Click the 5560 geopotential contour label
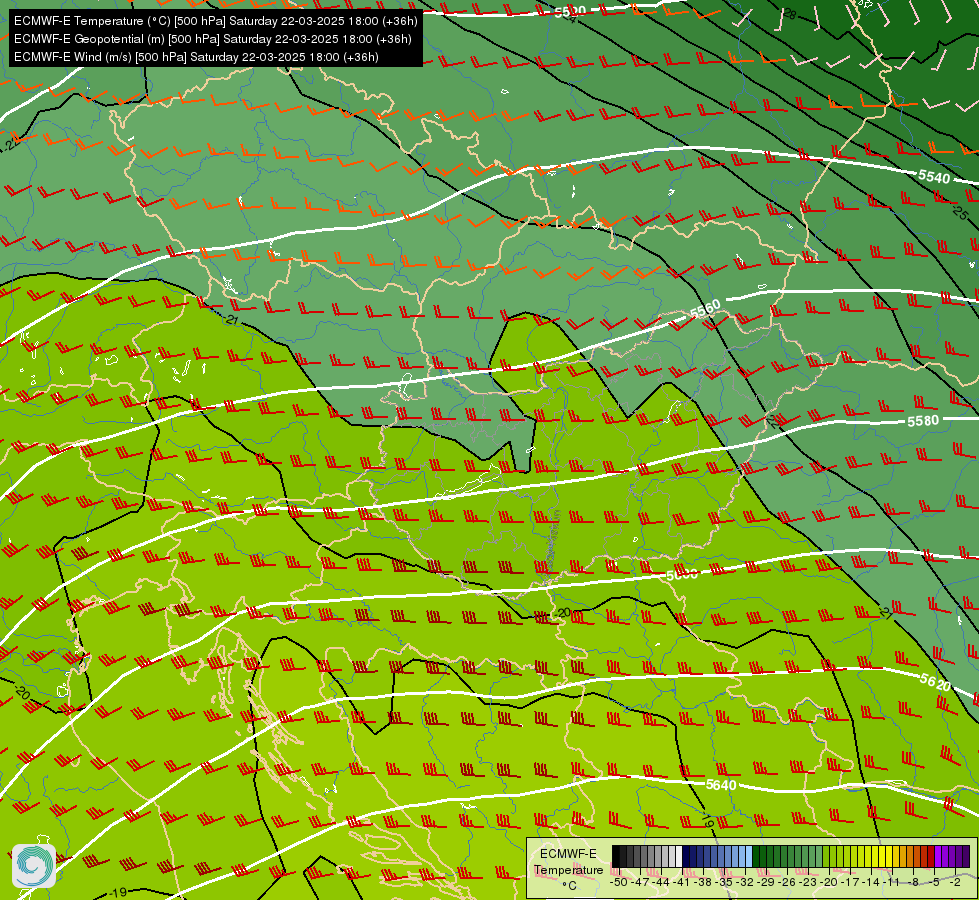Viewport: 979px width, 900px height. click(x=706, y=309)
